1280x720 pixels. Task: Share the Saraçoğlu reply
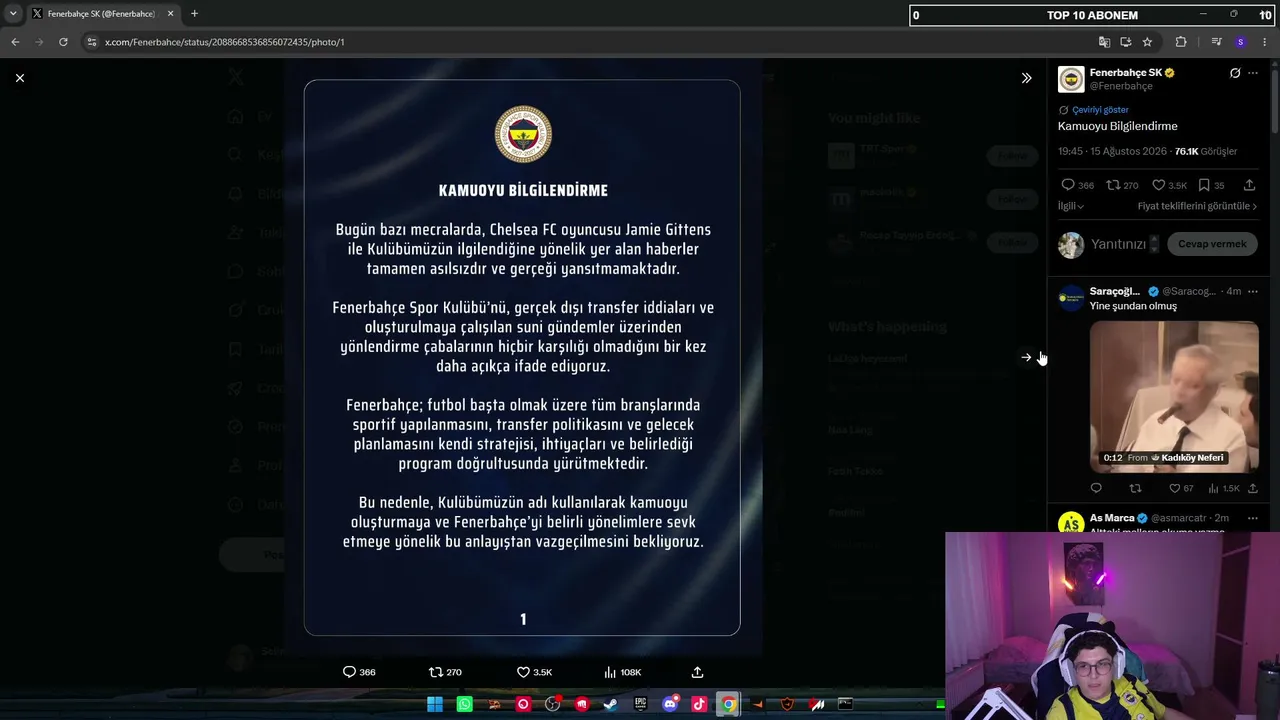pos(1253,488)
